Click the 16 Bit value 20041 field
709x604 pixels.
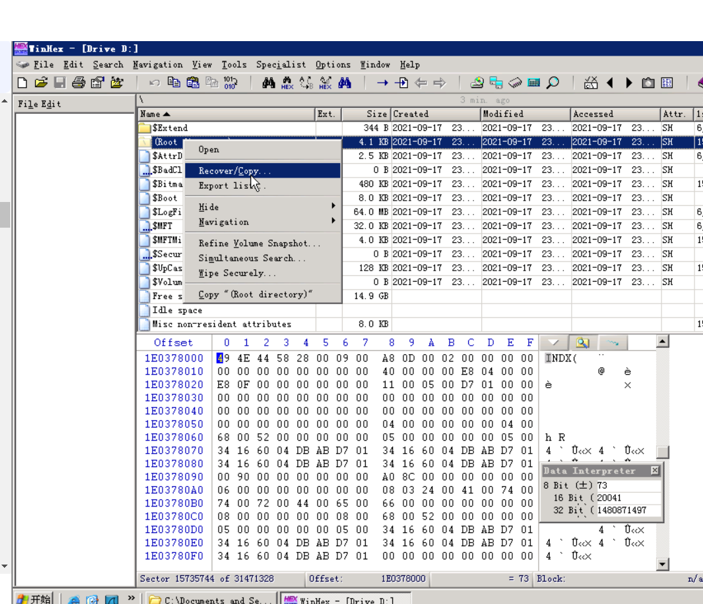click(x=628, y=498)
